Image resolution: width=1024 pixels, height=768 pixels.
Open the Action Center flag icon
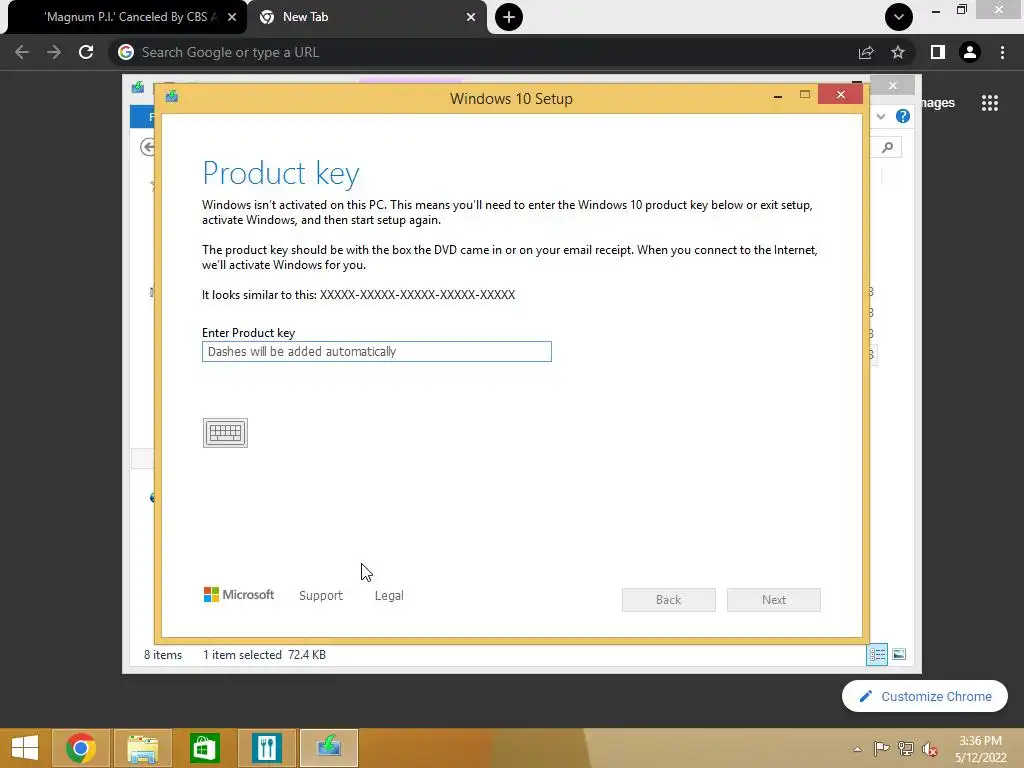(881, 749)
